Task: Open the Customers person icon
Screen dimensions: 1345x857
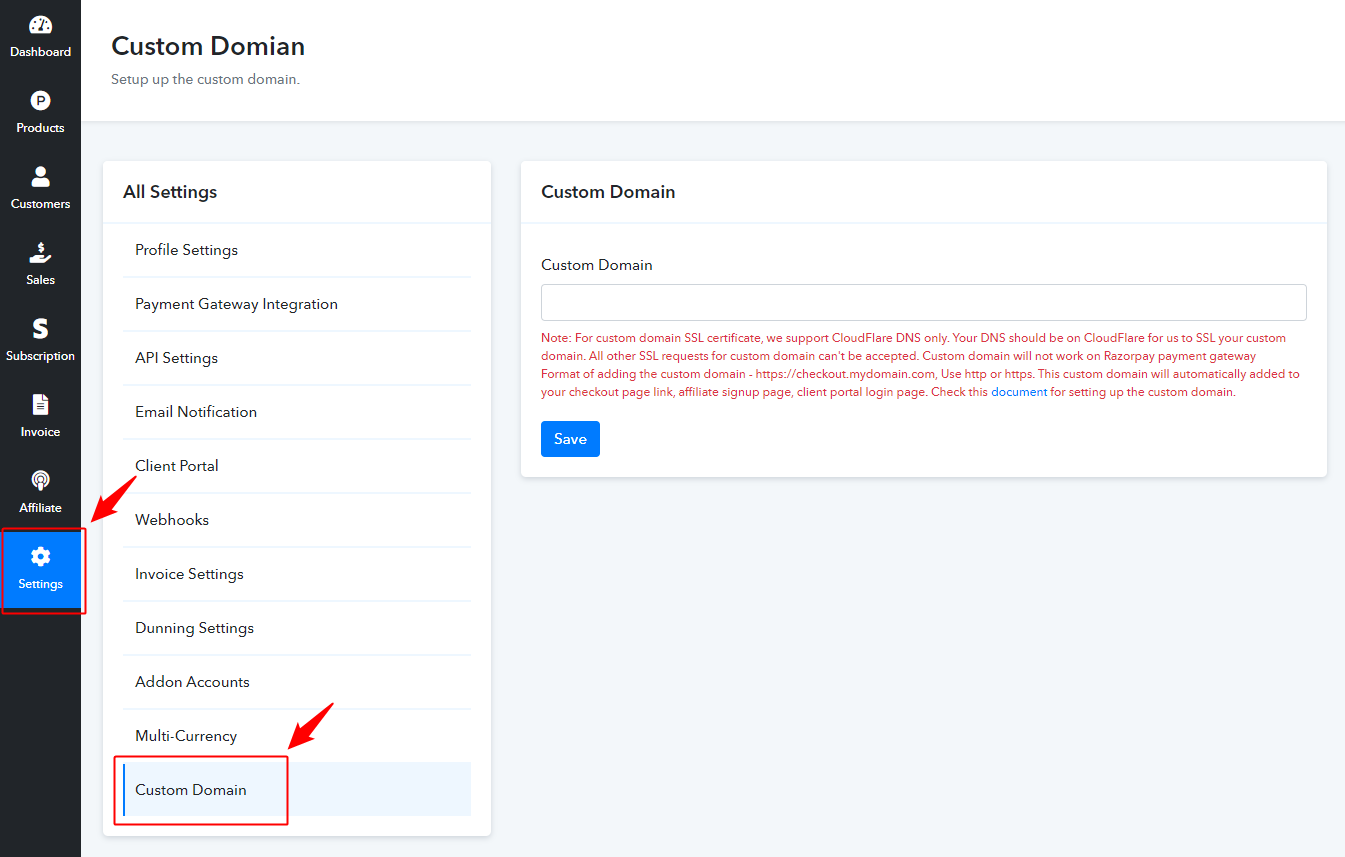Action: (40, 177)
